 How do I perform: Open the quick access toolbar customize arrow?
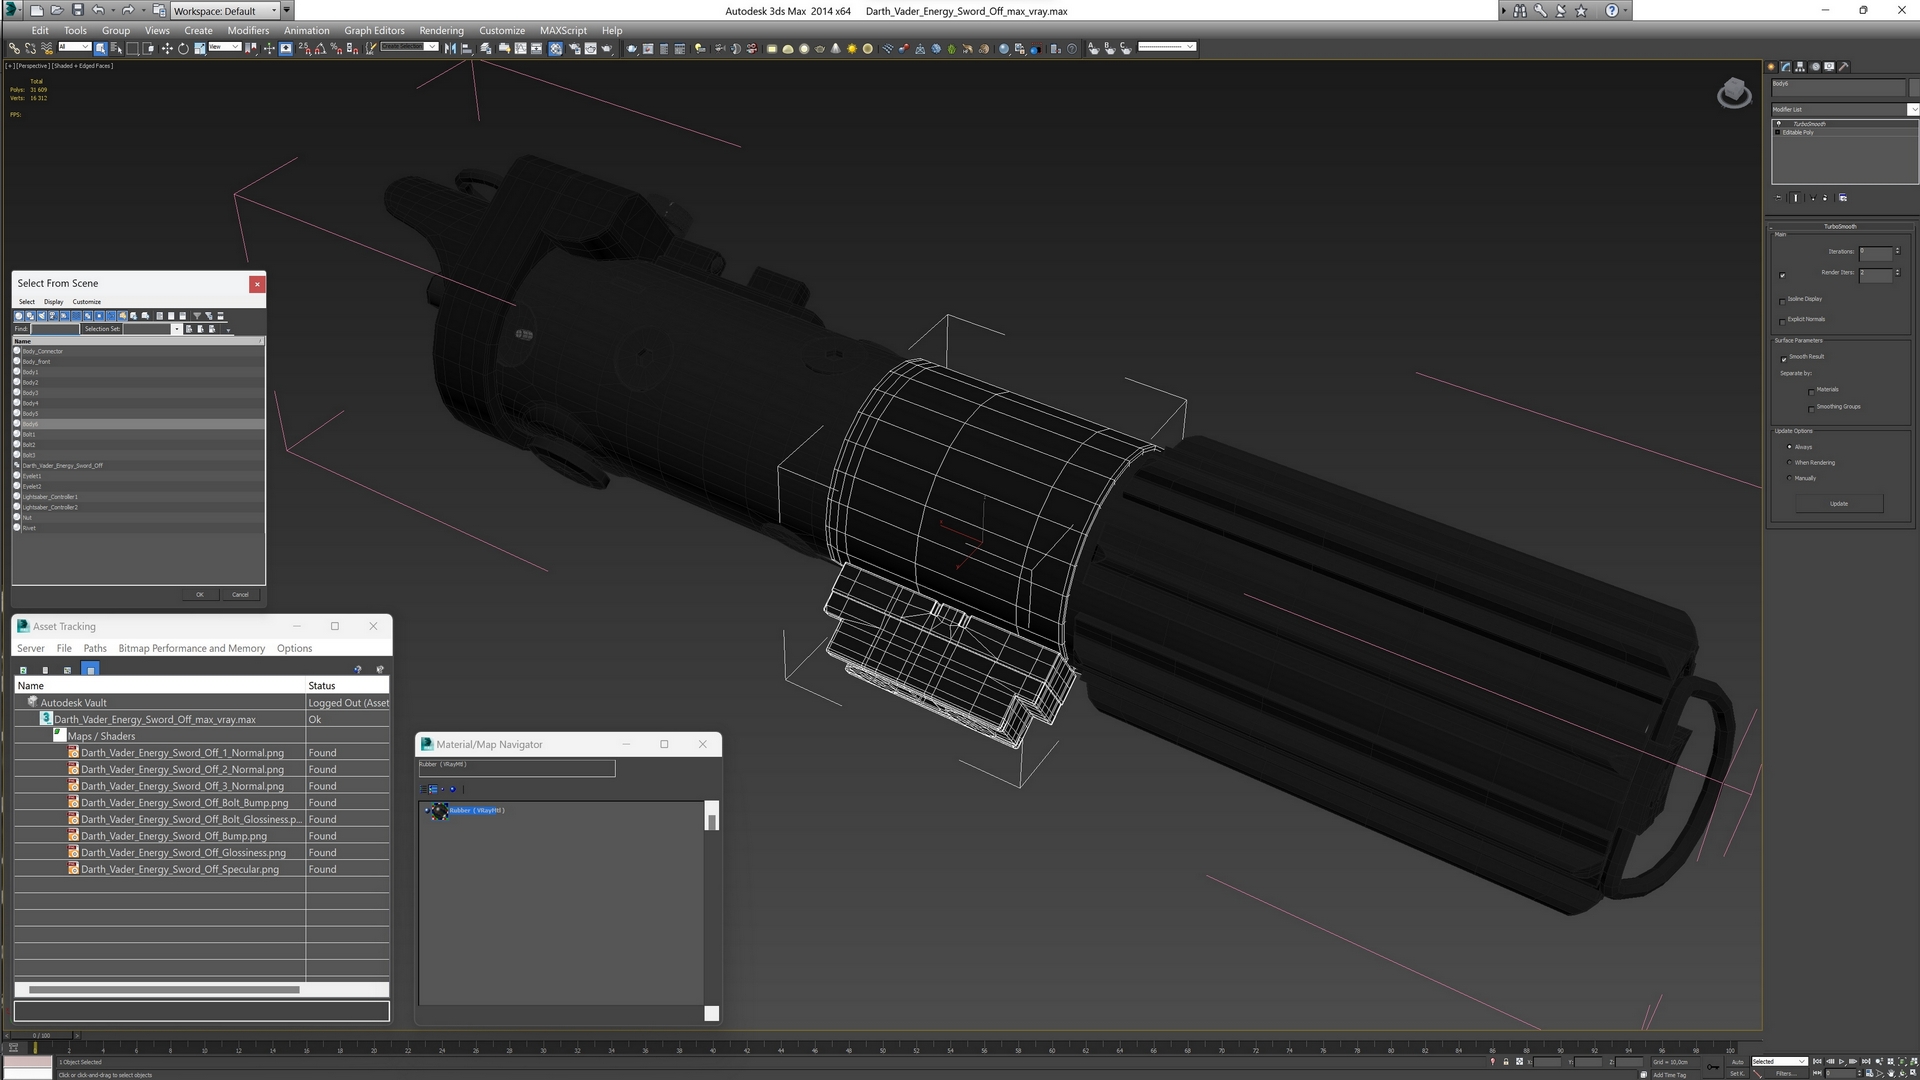287,11
